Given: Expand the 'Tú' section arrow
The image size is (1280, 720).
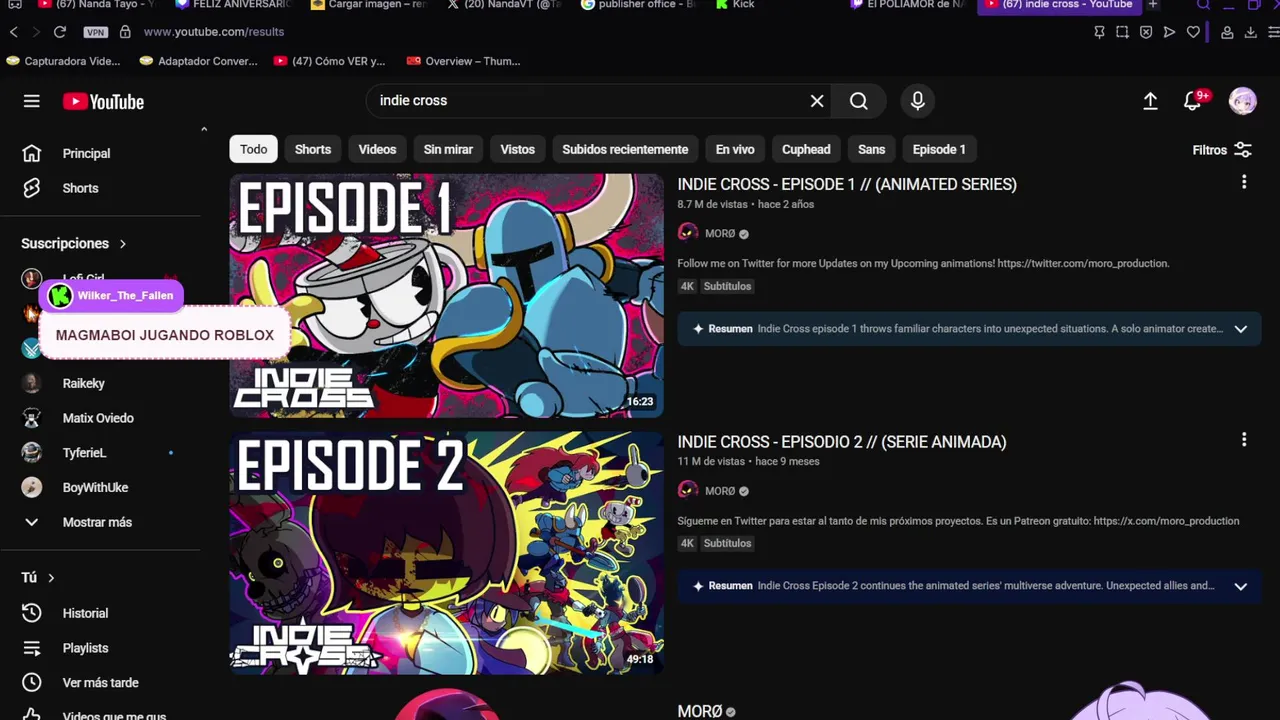Looking at the screenshot, I should pos(51,578).
